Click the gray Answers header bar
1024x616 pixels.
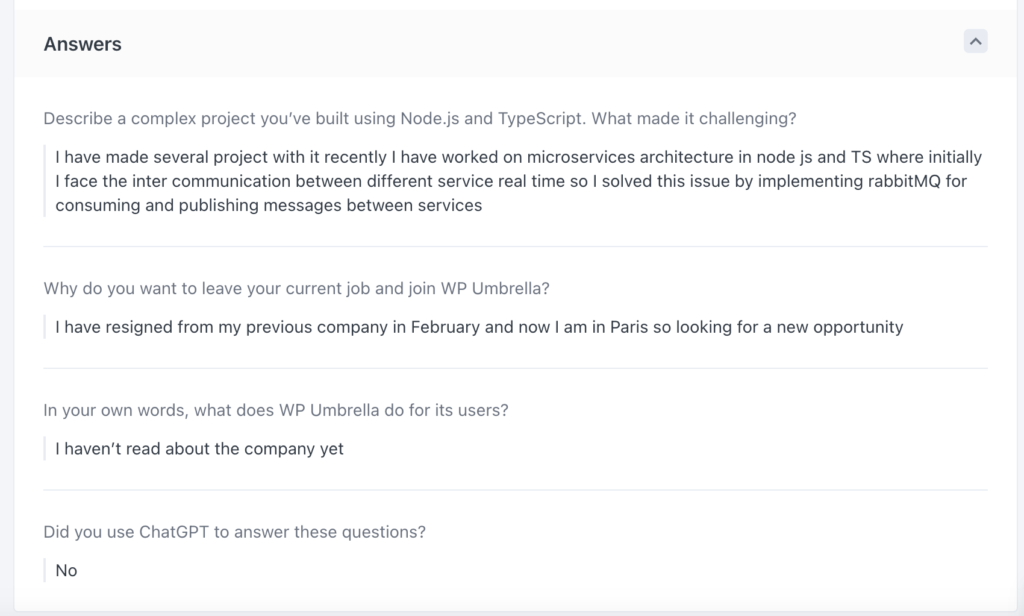(x=515, y=43)
